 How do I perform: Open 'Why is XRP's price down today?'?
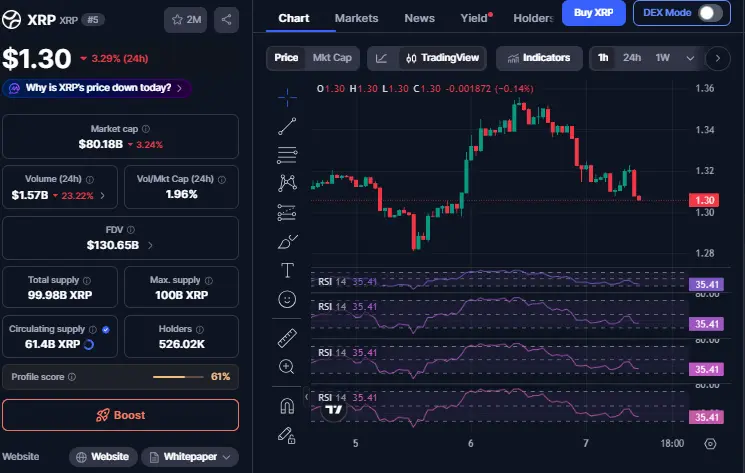pyautogui.click(x=97, y=88)
